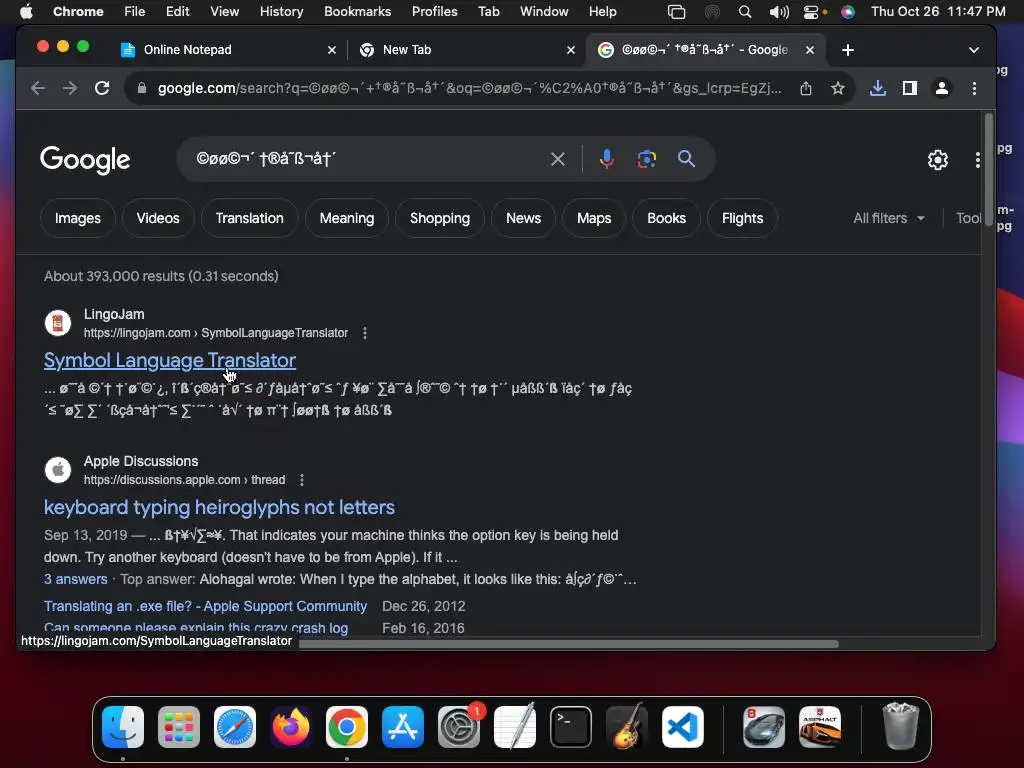Select the Flights filter chip
Viewport: 1024px width, 768px height.
(742, 218)
